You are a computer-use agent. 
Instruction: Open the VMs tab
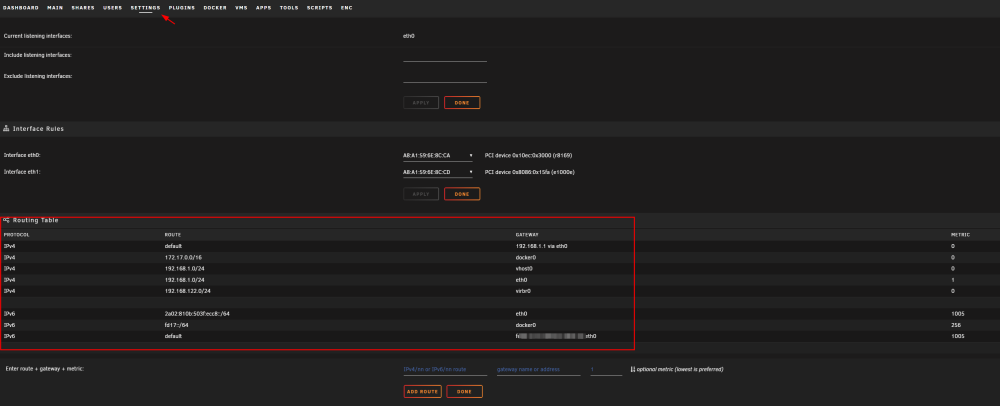(x=241, y=8)
